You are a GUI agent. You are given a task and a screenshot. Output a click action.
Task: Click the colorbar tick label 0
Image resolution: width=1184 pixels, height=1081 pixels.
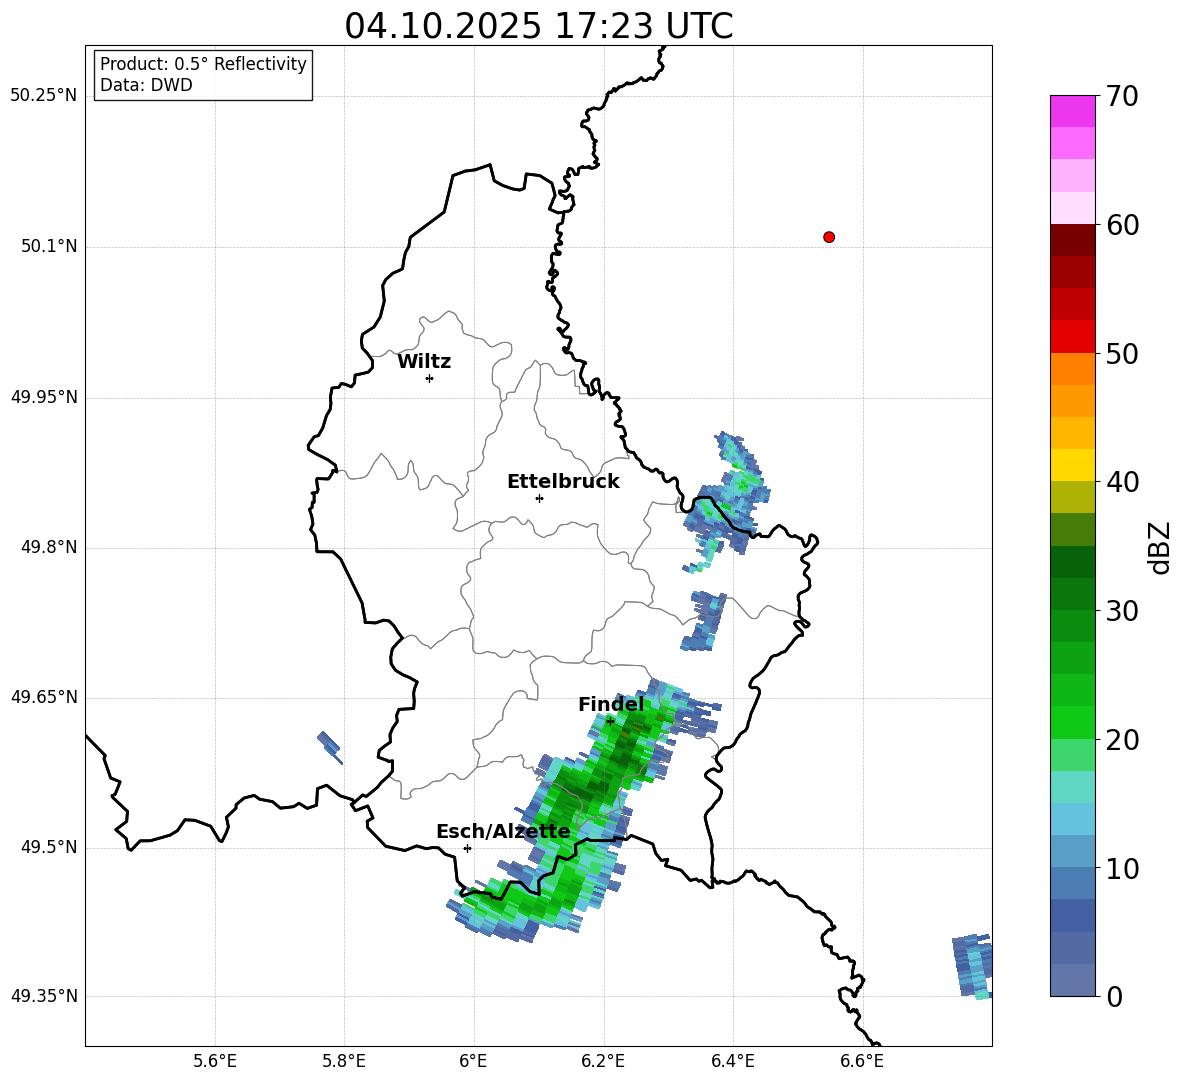[x=1114, y=996]
